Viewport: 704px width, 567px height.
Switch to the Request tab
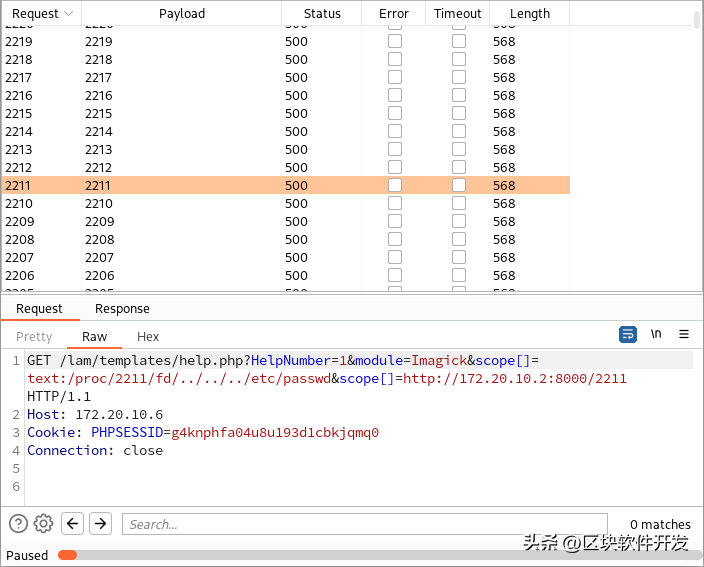[40, 309]
